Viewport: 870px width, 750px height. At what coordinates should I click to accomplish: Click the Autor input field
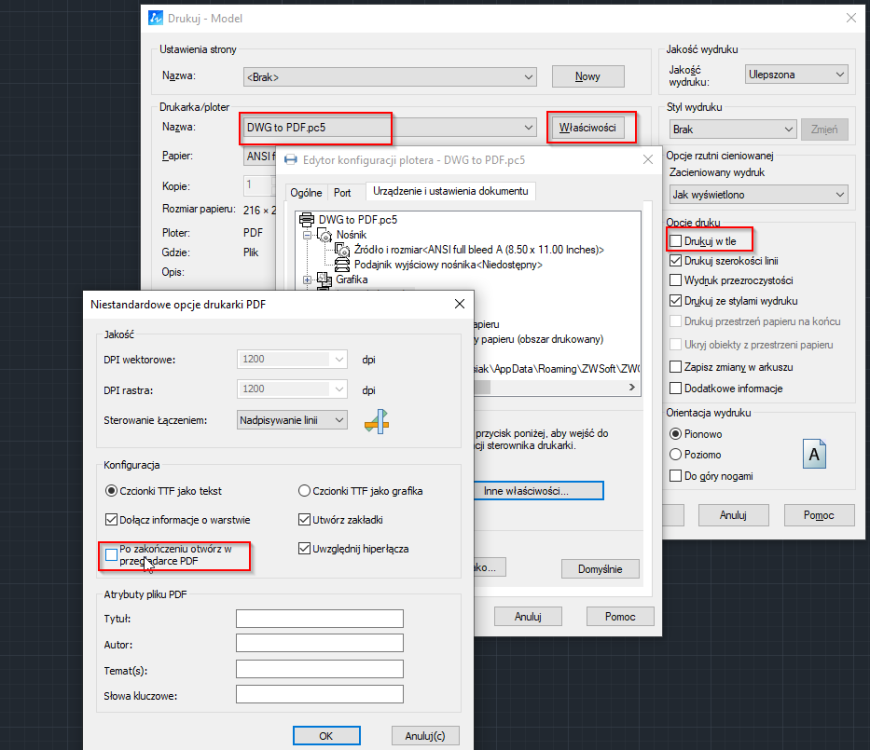320,643
